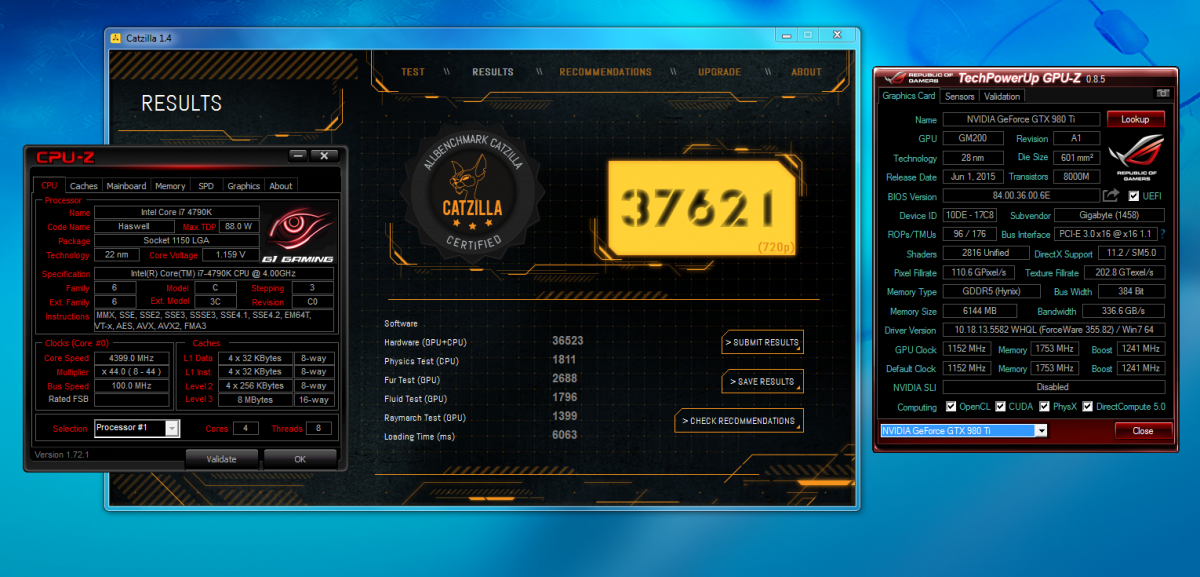Open the Memory tab in CPU-Z
1200x577 pixels.
click(x=170, y=186)
